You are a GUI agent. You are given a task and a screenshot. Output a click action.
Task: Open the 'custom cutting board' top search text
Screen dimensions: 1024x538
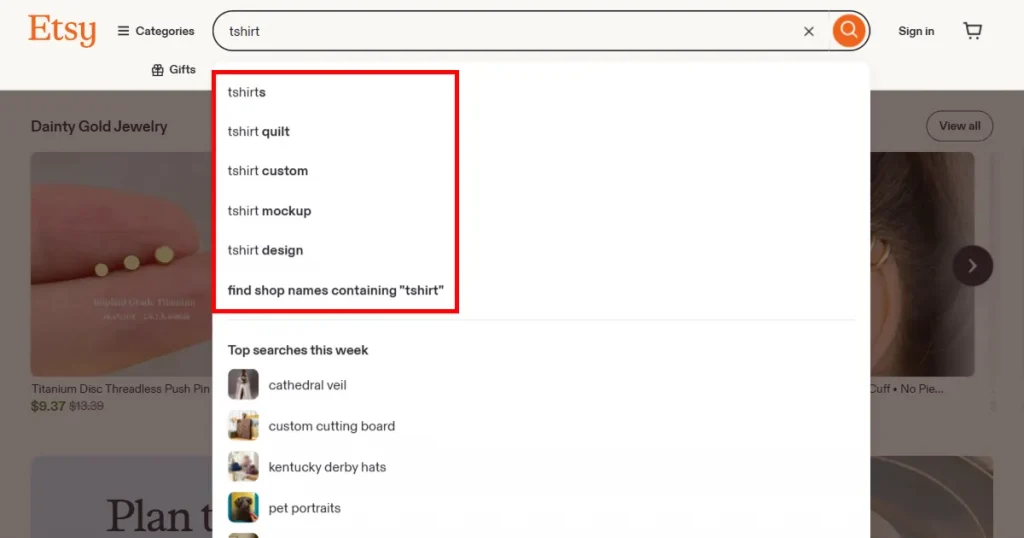click(x=332, y=426)
